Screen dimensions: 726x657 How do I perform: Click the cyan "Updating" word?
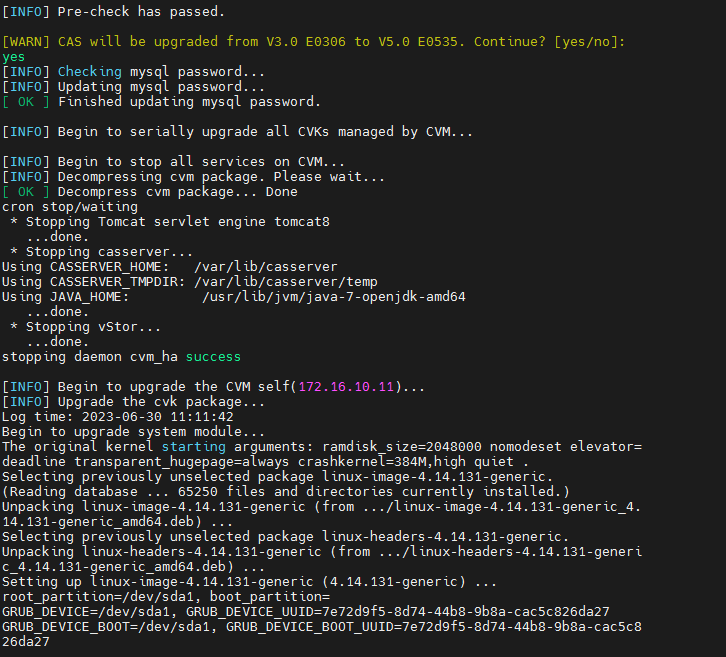click(x=90, y=87)
